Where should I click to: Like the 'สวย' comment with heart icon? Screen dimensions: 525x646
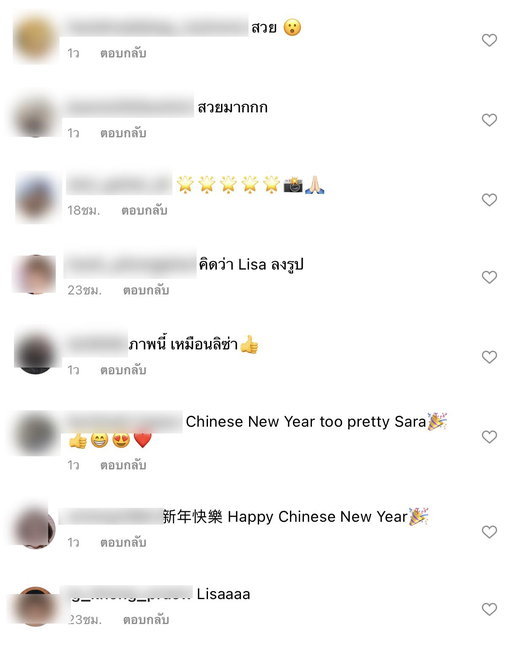(489, 40)
